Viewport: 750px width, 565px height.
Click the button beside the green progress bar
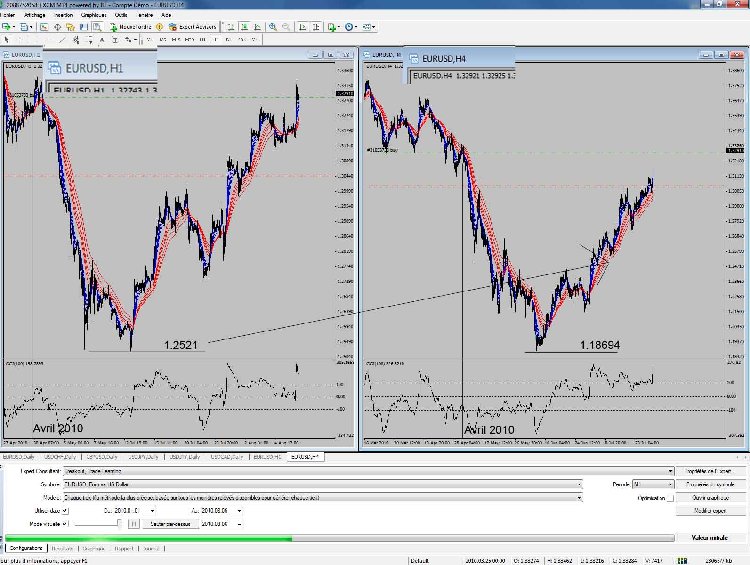710,538
